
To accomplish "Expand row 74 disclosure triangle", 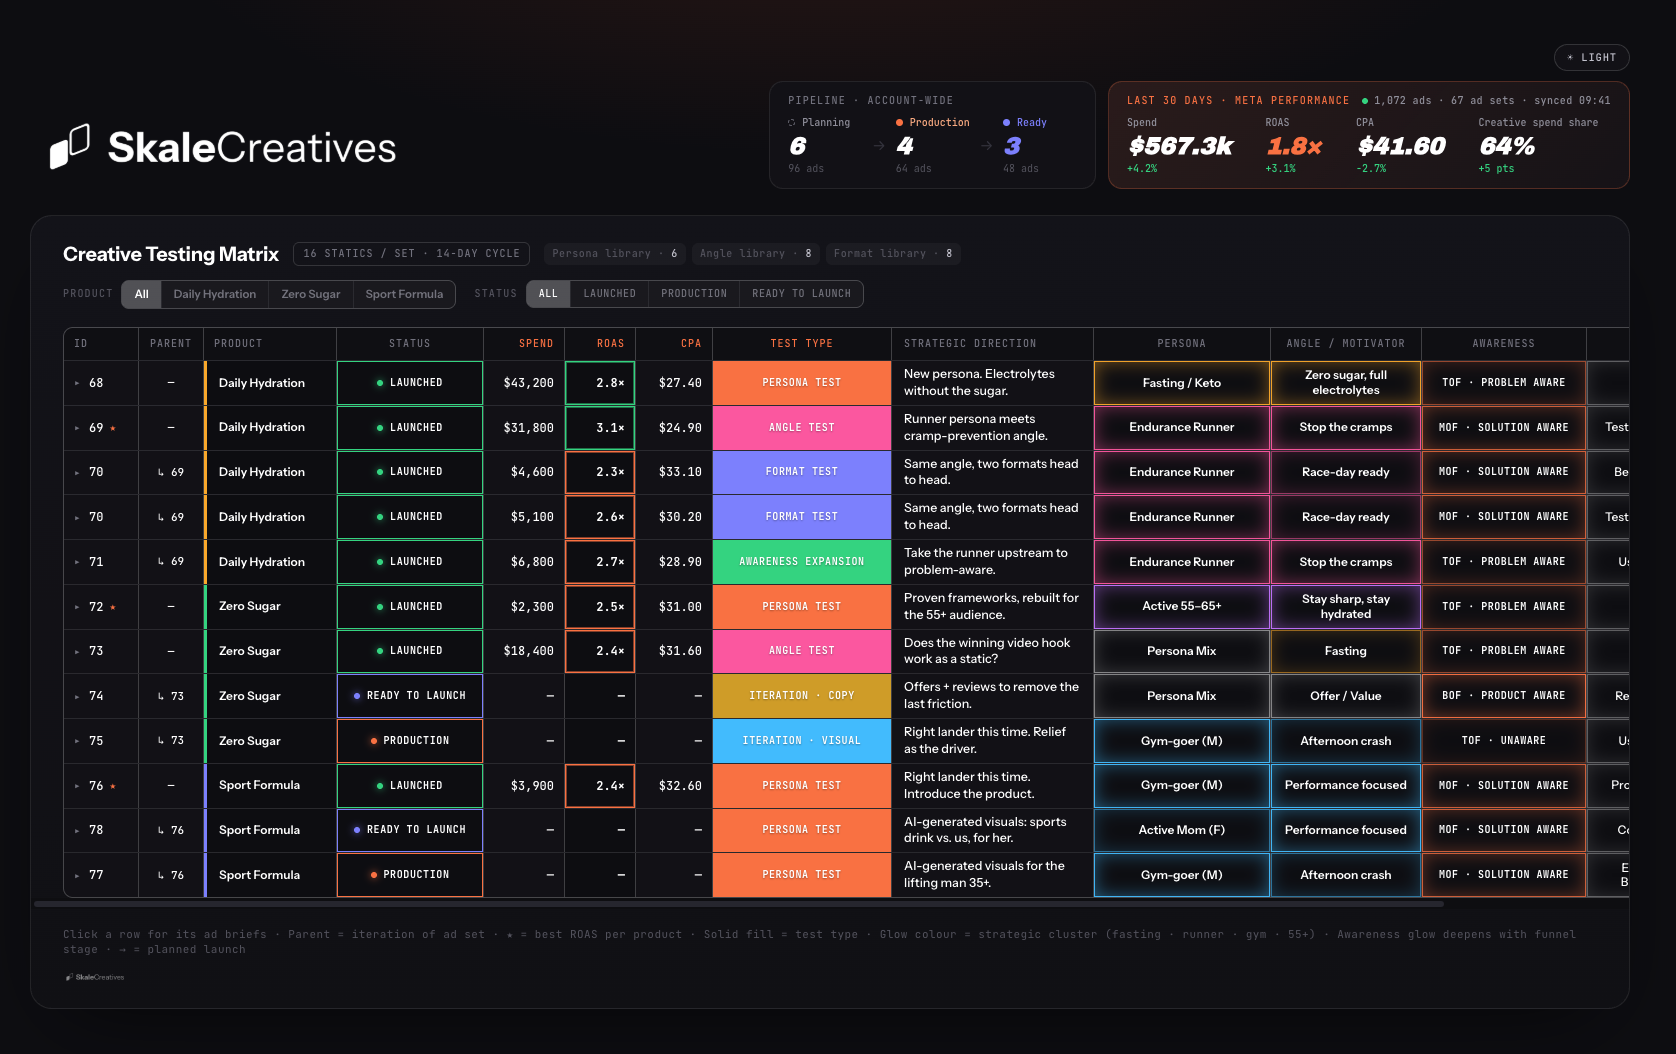I will point(77,696).
